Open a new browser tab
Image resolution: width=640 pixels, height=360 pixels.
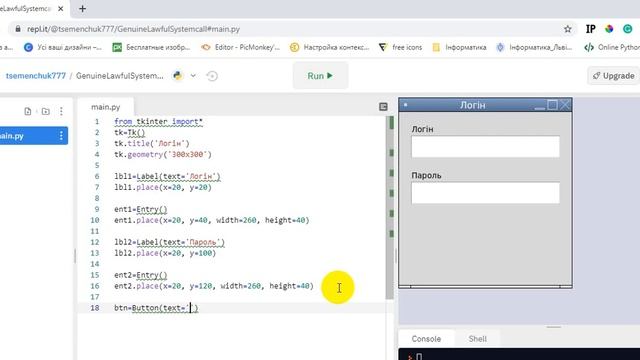click(x=82, y=9)
